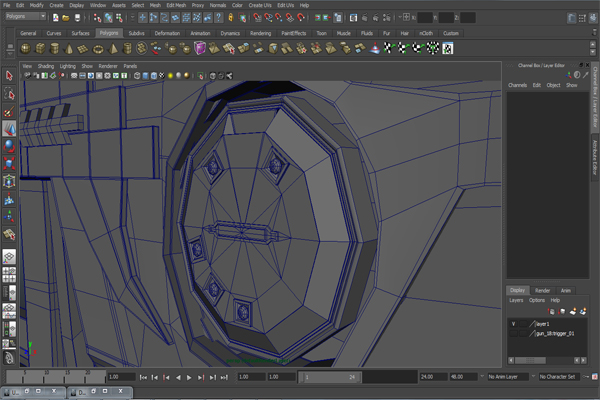Open the viewport Shading menu
Image resolution: width=600 pixels, height=400 pixels.
click(x=46, y=66)
